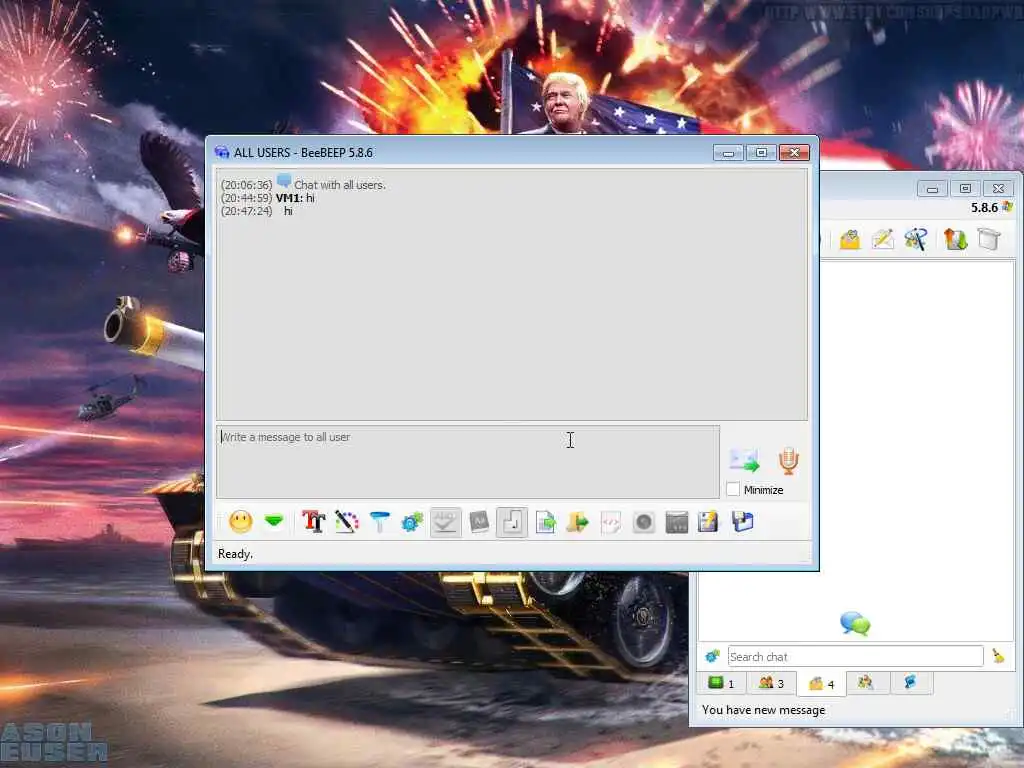The width and height of the screenshot is (1024, 768).
Task: Focus the Search chat field
Action: pyautogui.click(x=856, y=656)
